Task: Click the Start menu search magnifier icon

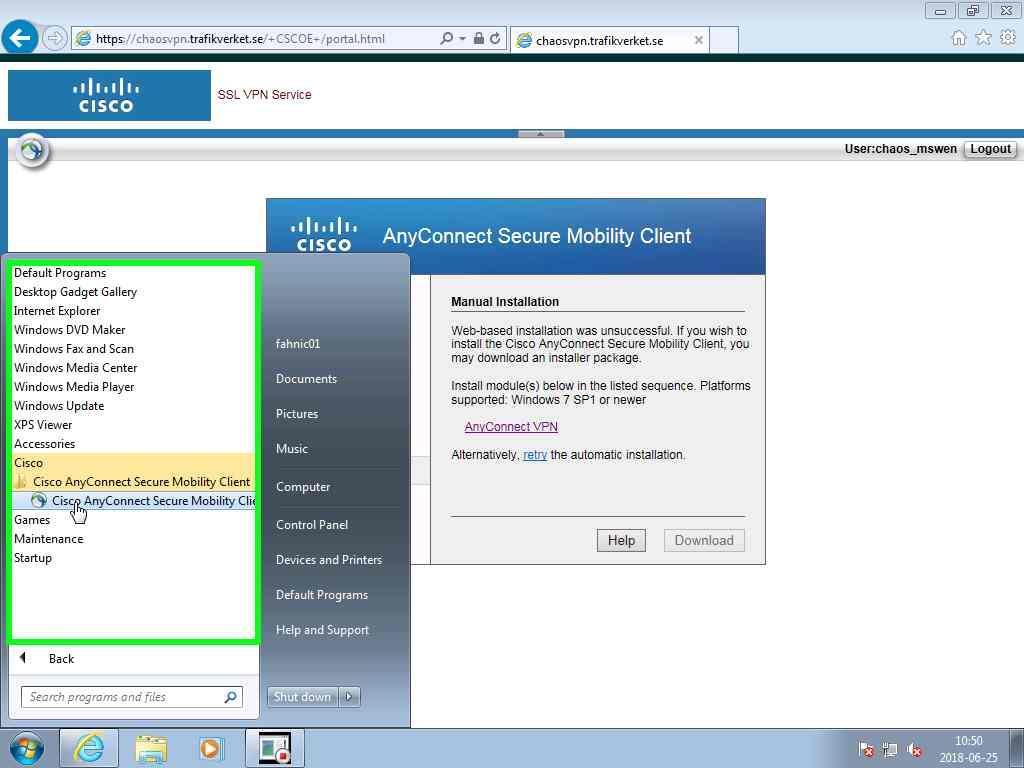Action: 231,697
